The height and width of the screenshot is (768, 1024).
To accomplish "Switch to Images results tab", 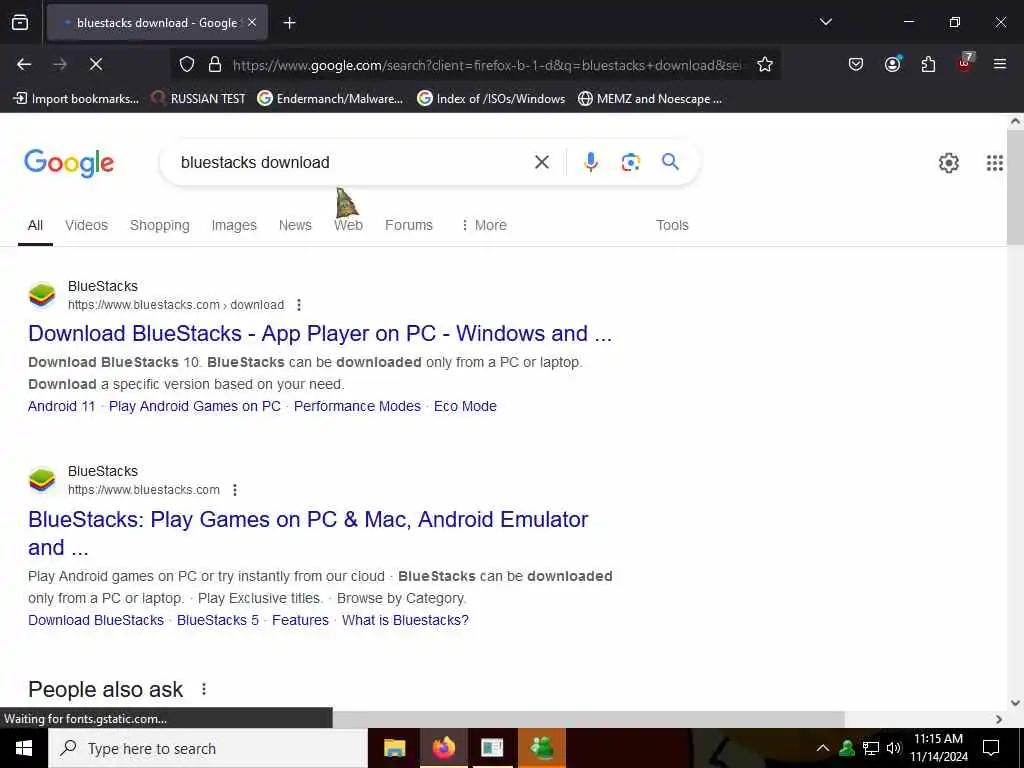I will (234, 225).
